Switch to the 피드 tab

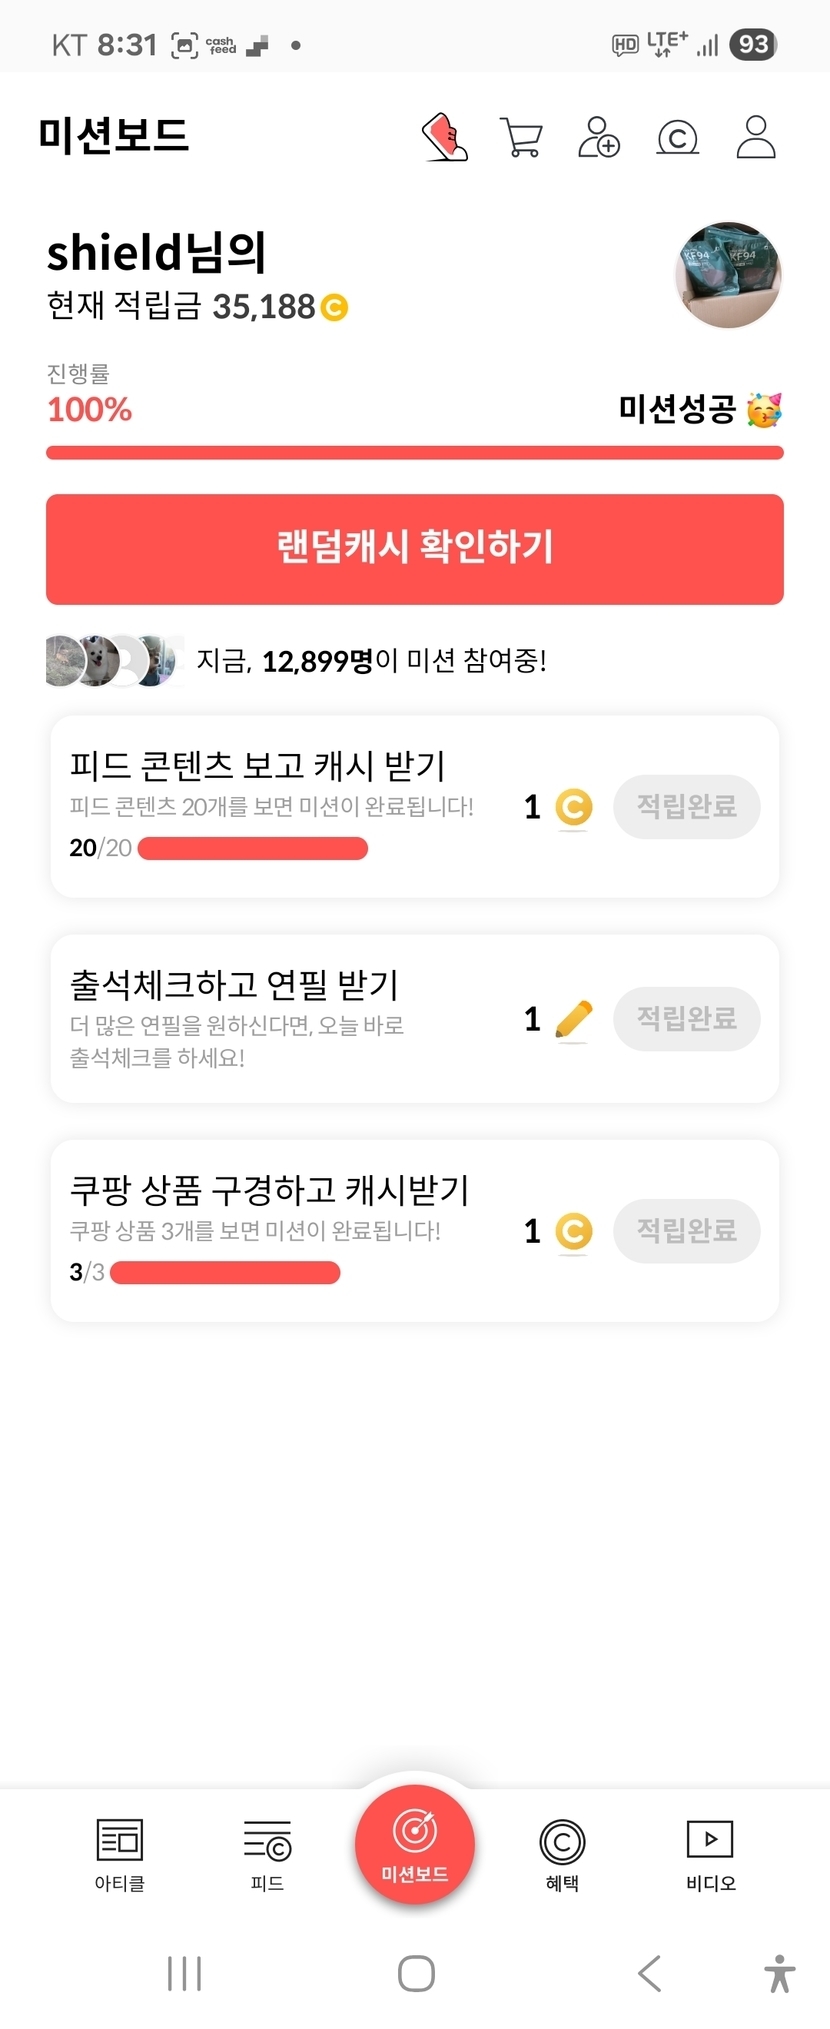click(267, 1854)
